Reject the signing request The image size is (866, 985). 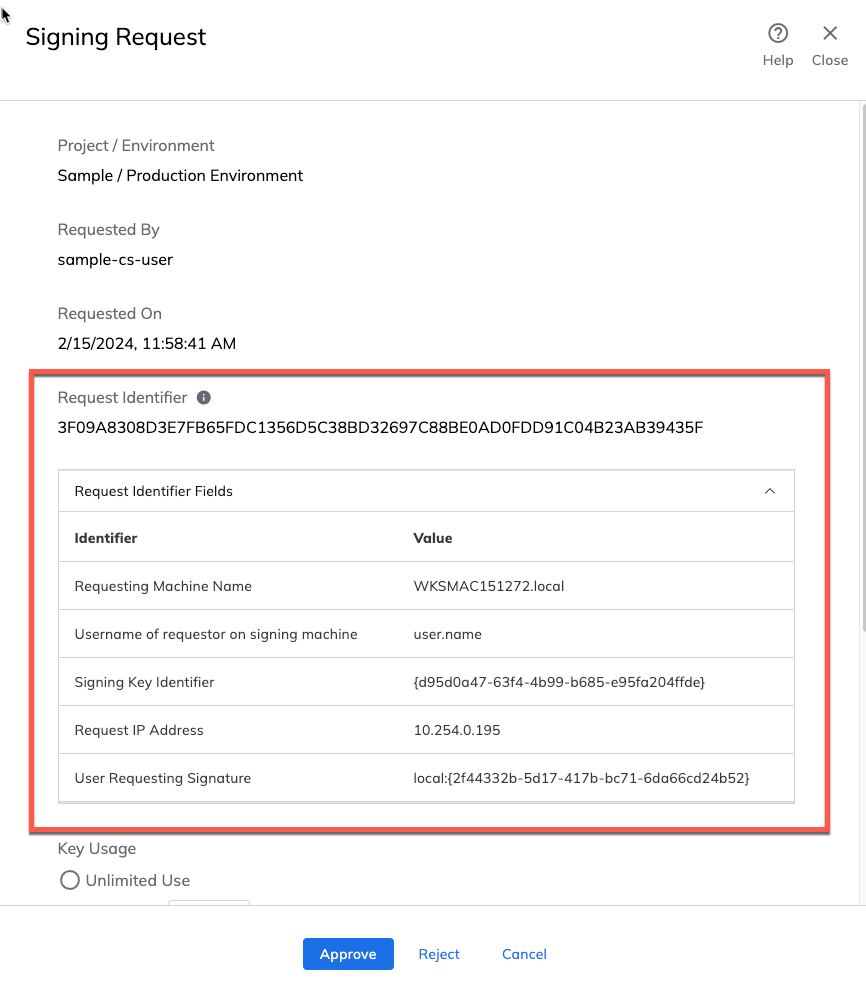tap(439, 954)
